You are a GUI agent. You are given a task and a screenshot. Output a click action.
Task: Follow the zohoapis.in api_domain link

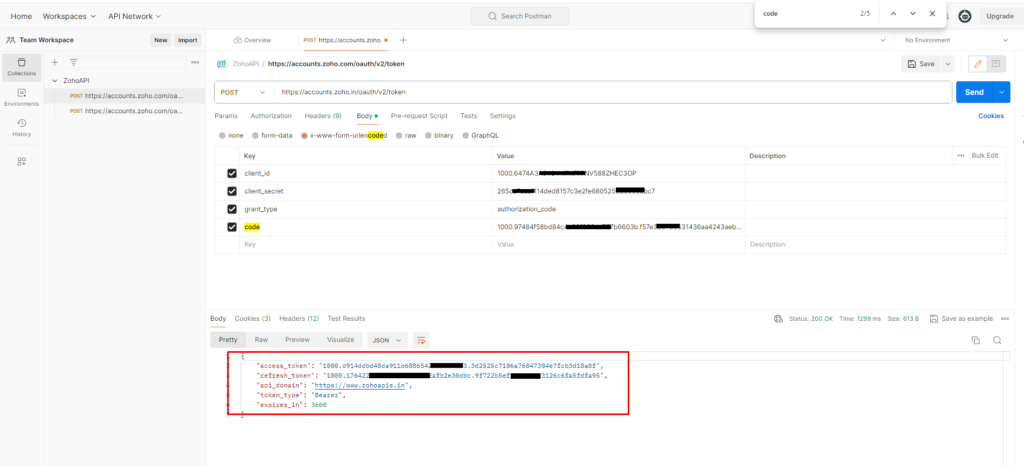pyautogui.click(x=360, y=384)
